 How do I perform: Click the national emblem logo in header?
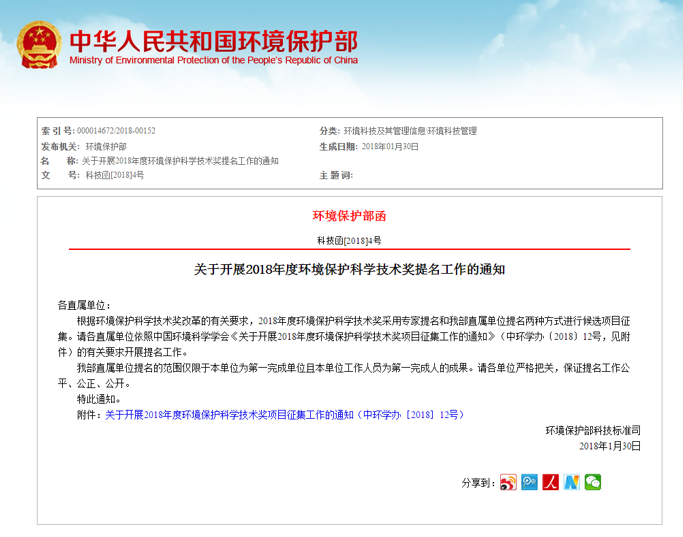[37, 46]
